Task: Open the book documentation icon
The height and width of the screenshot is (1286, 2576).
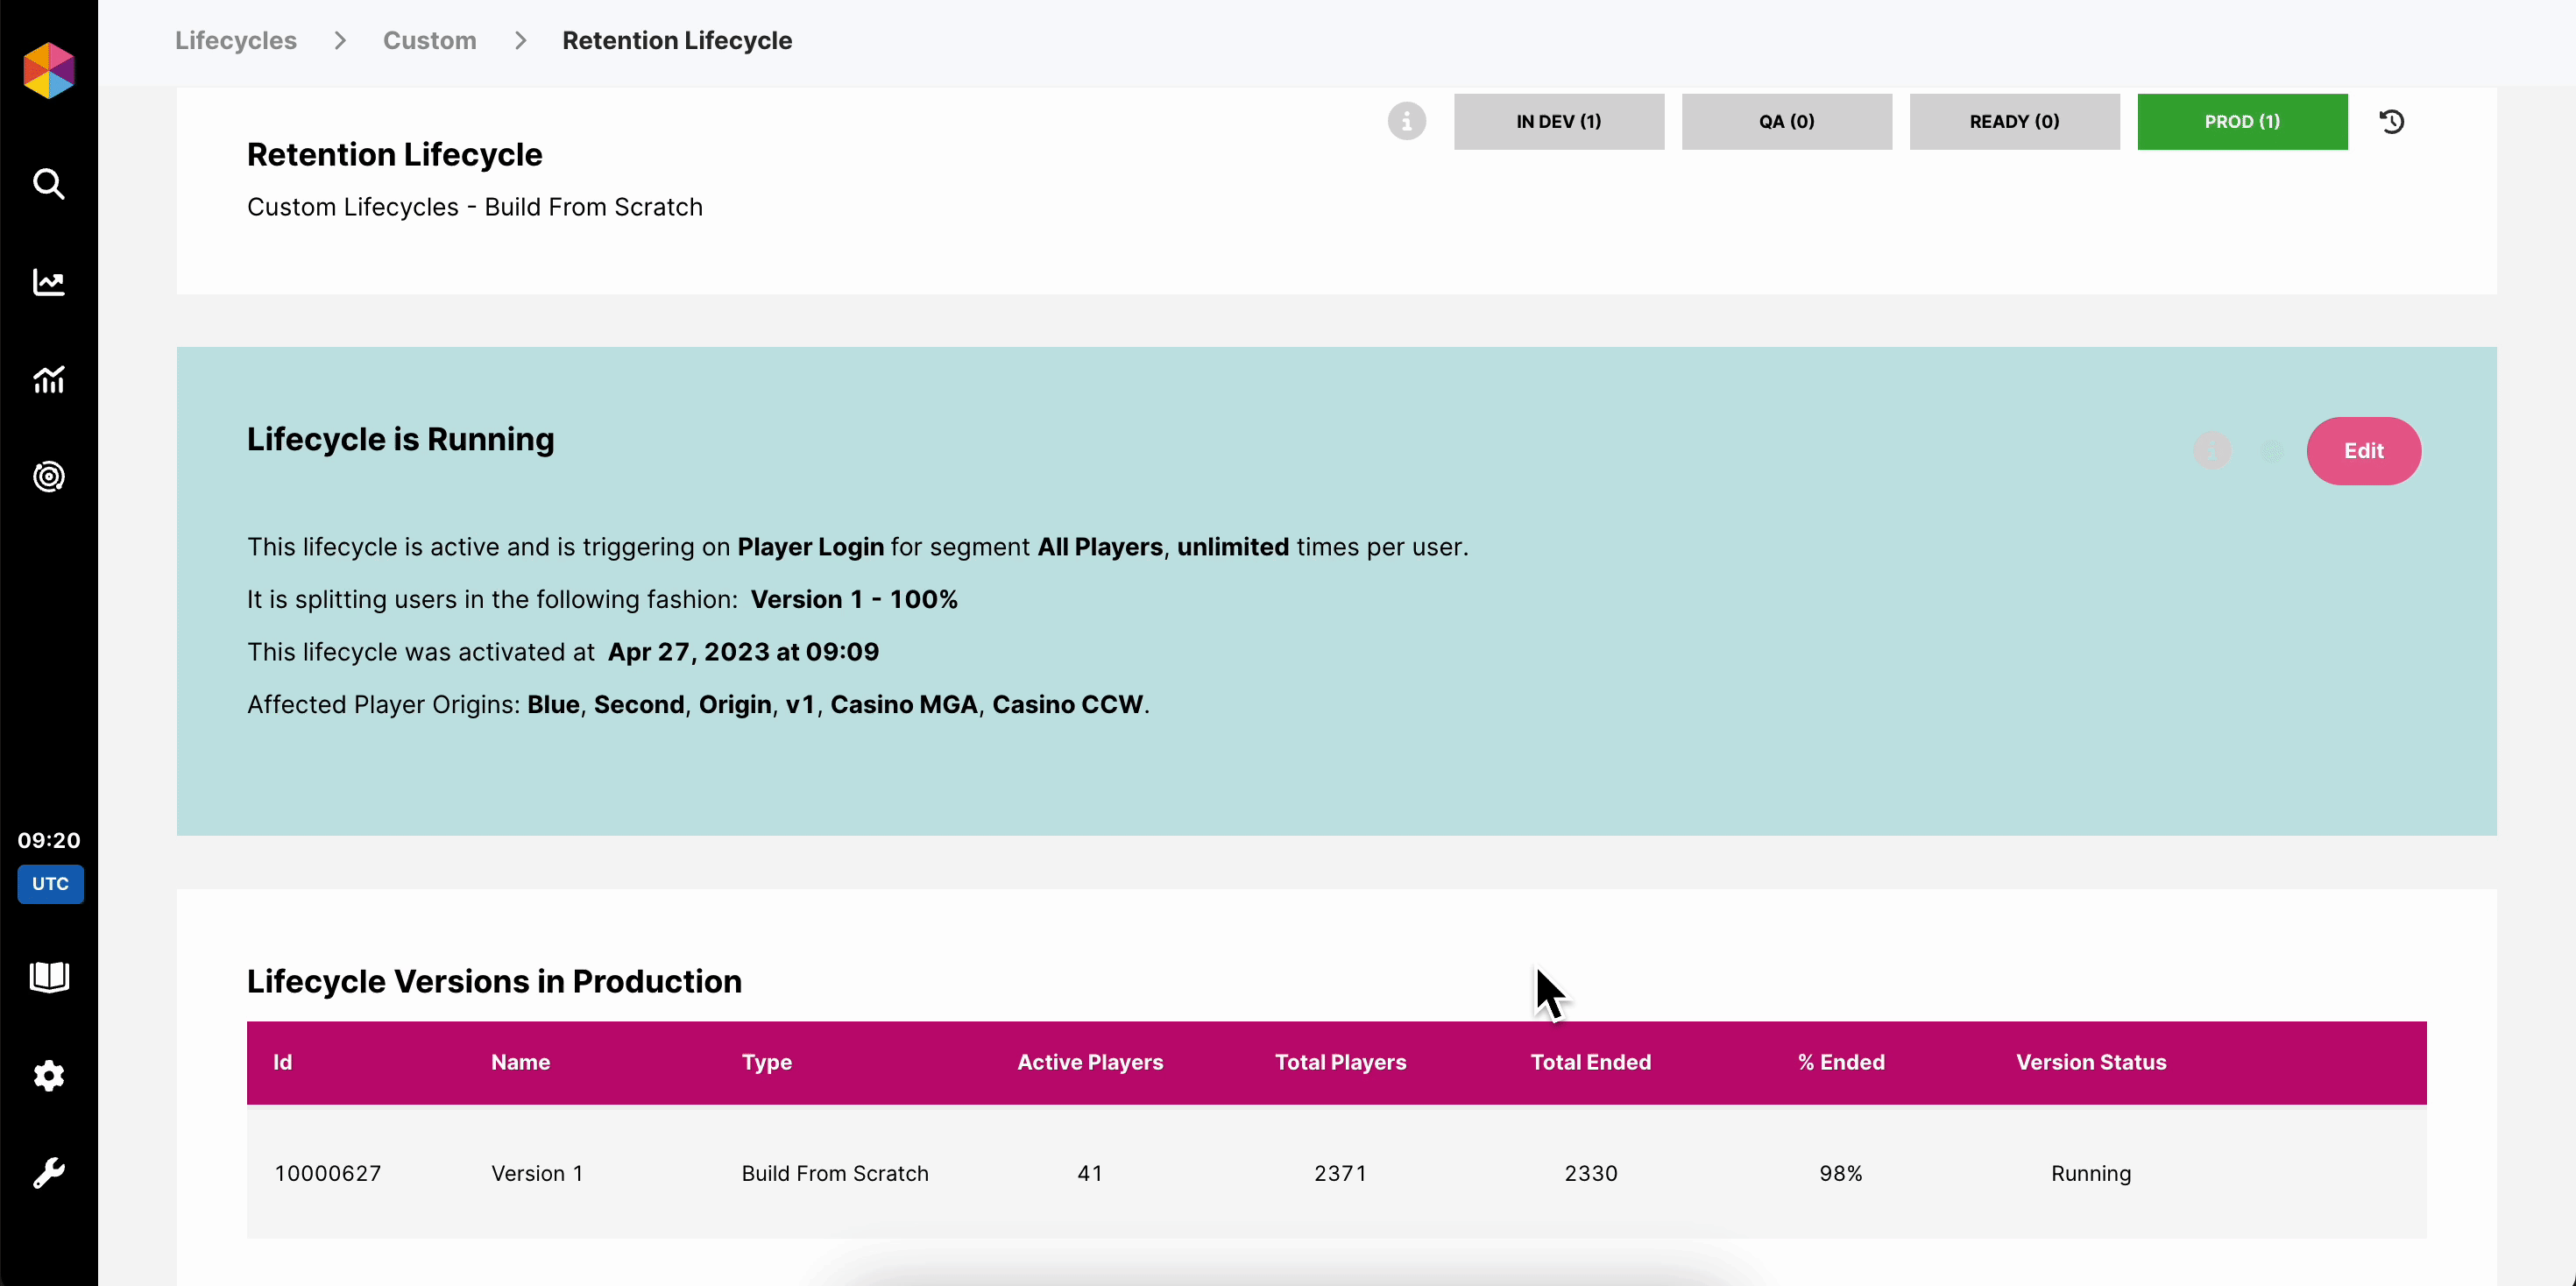Action: coord(48,977)
